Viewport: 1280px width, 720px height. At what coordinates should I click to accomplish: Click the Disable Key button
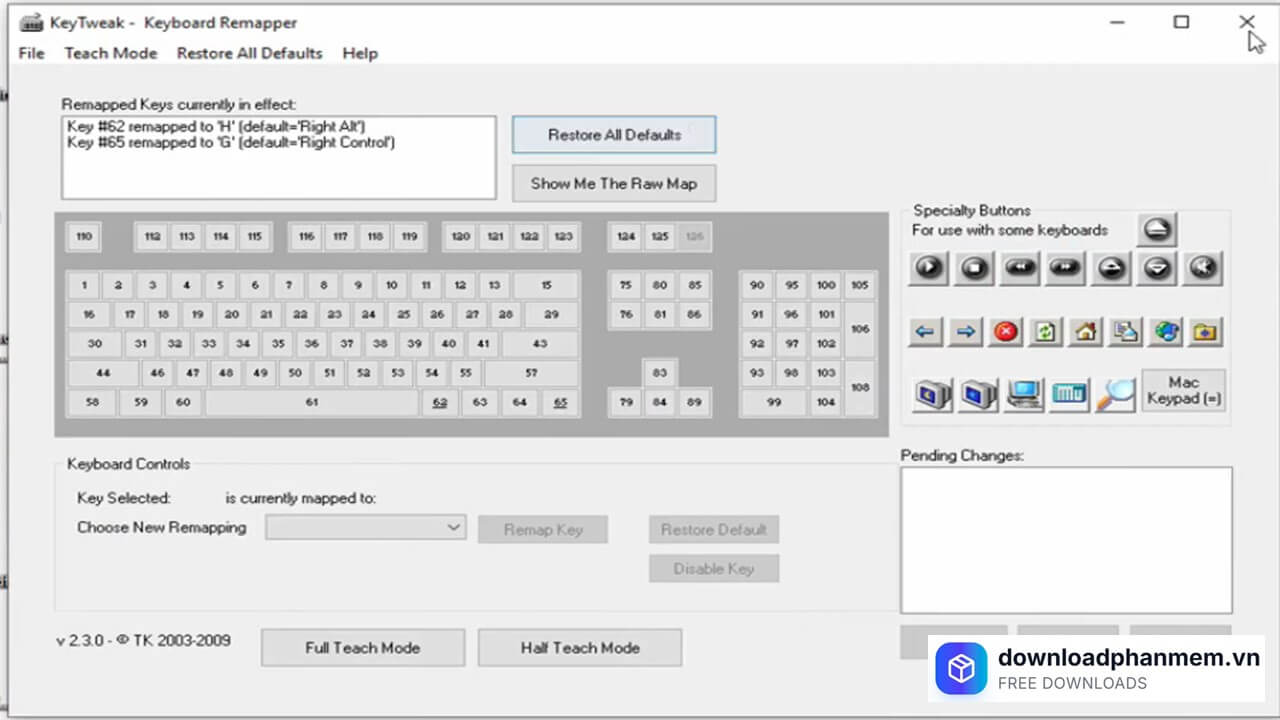[714, 569]
